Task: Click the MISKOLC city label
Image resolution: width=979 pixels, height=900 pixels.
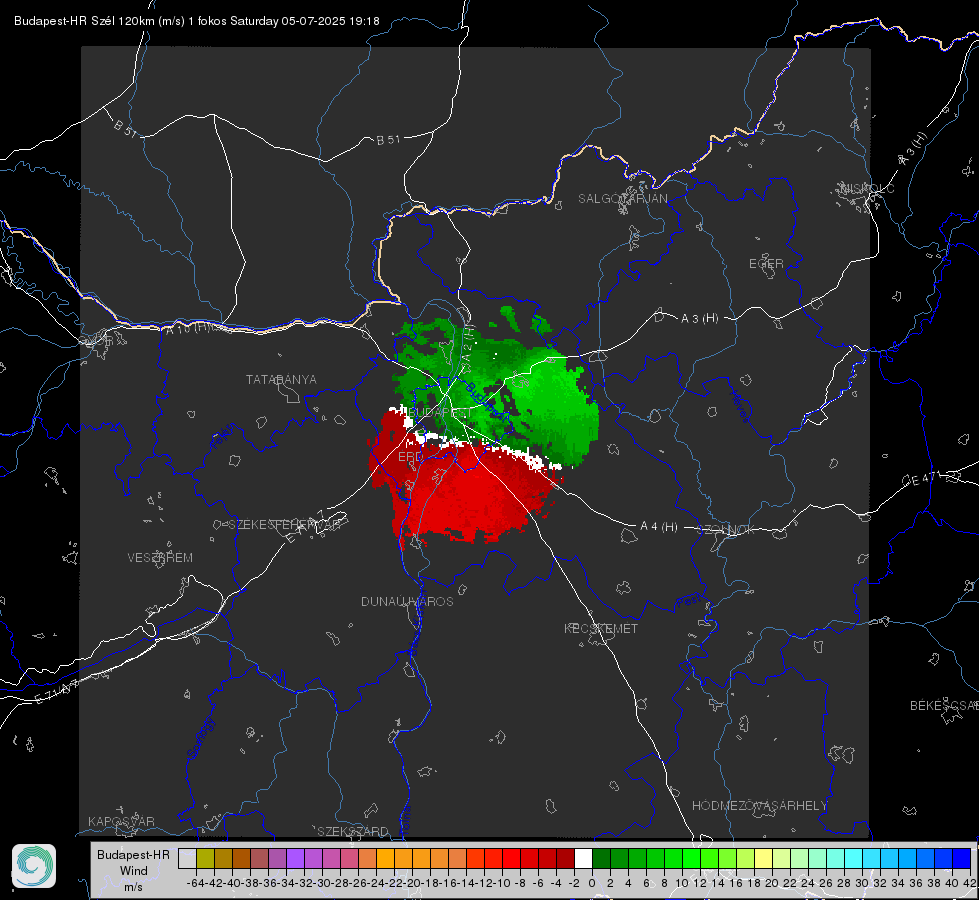Action: [867, 189]
